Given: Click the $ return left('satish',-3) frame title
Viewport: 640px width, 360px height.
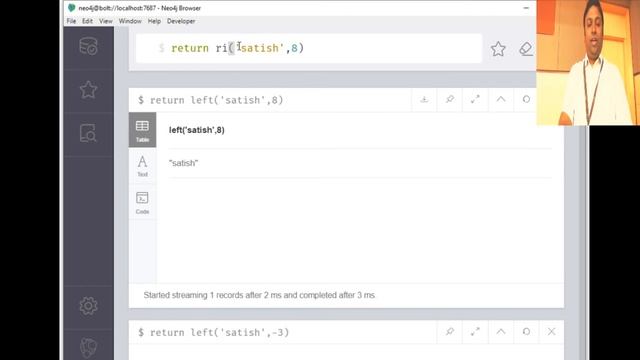Looking at the screenshot, I should pyautogui.click(x=213, y=333).
